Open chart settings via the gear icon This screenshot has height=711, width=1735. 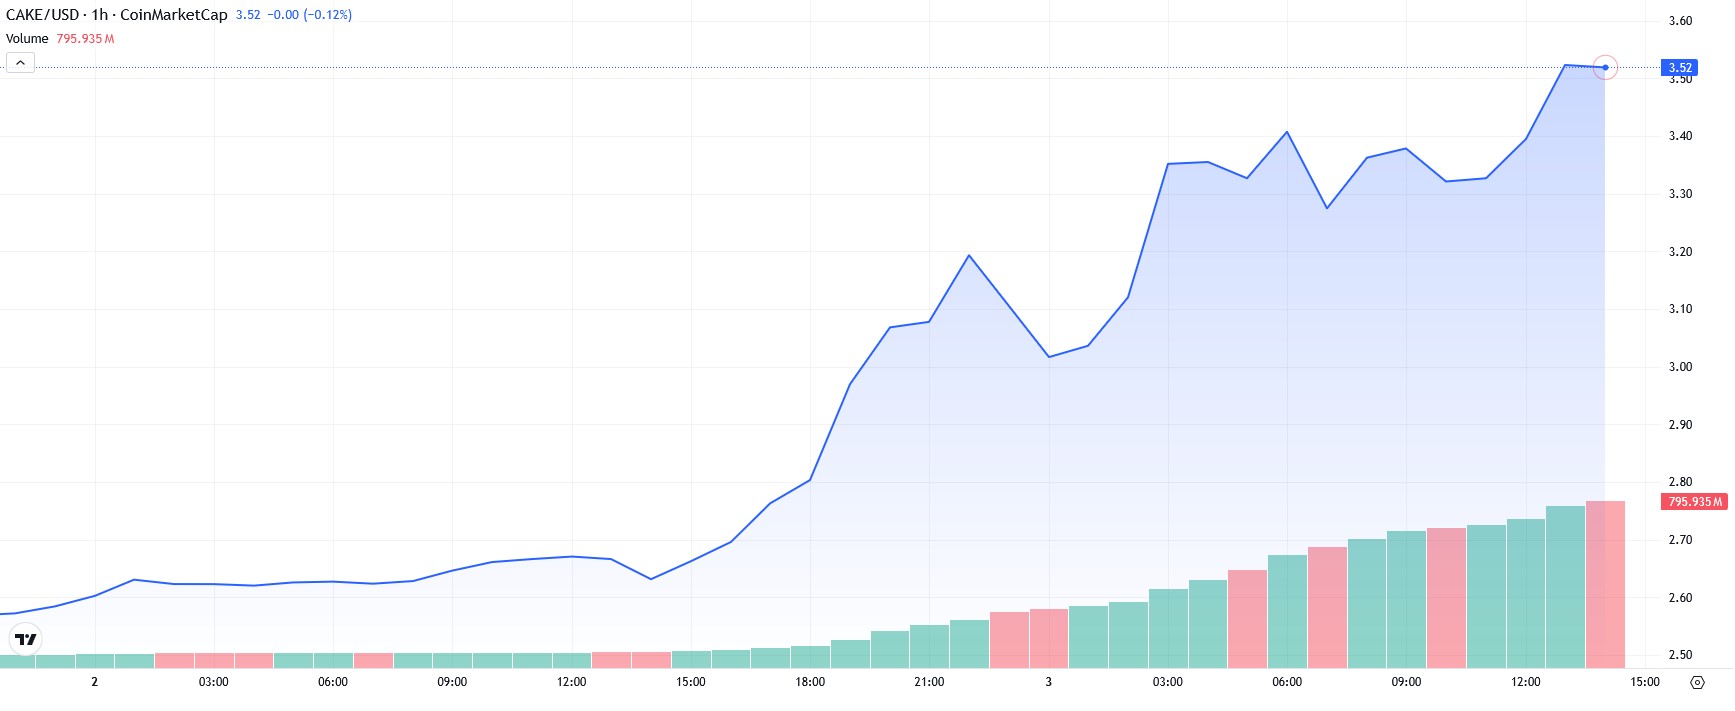click(1697, 682)
